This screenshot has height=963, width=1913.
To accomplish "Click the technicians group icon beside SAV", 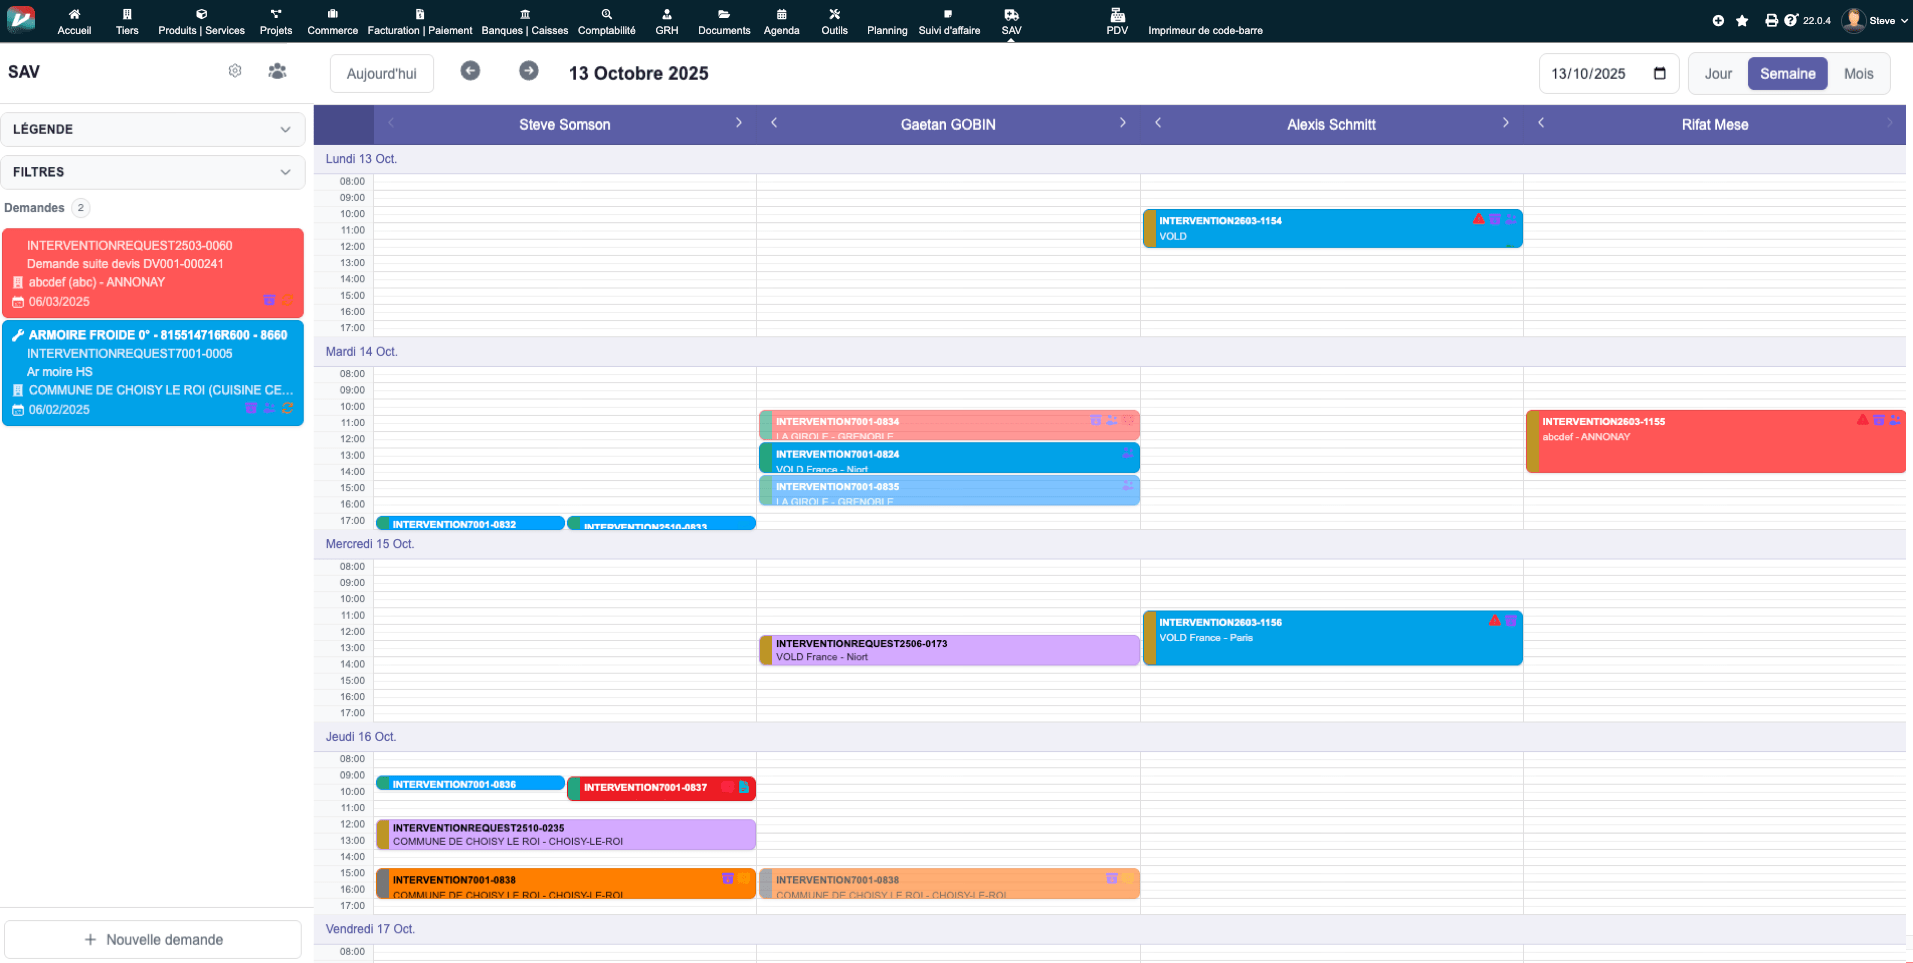I will 277,71.
